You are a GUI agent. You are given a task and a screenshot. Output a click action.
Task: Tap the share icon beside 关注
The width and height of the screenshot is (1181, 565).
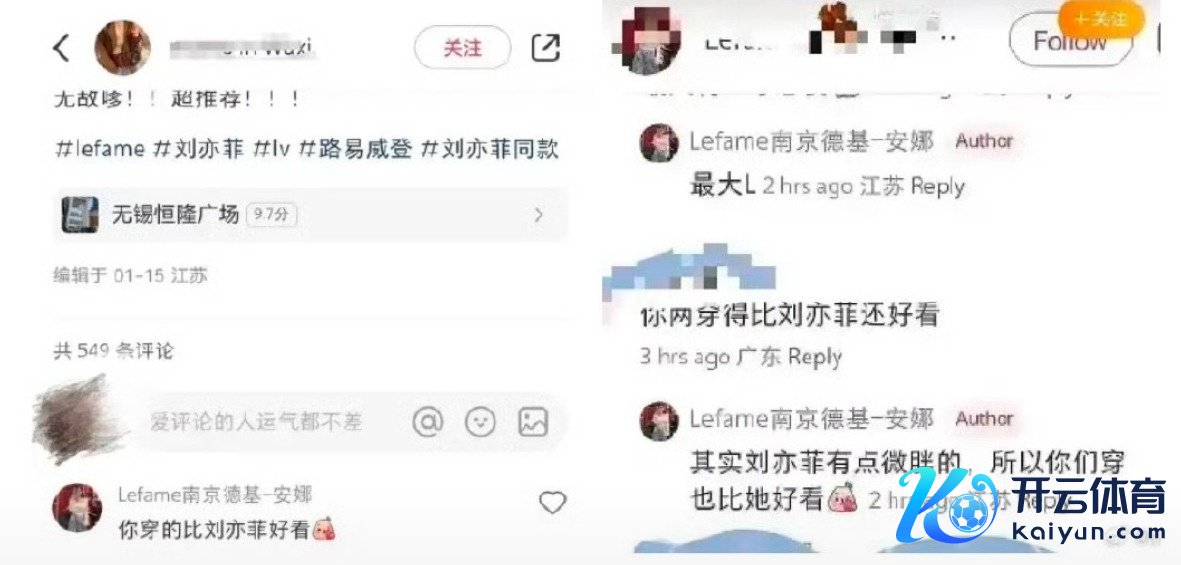[x=545, y=47]
